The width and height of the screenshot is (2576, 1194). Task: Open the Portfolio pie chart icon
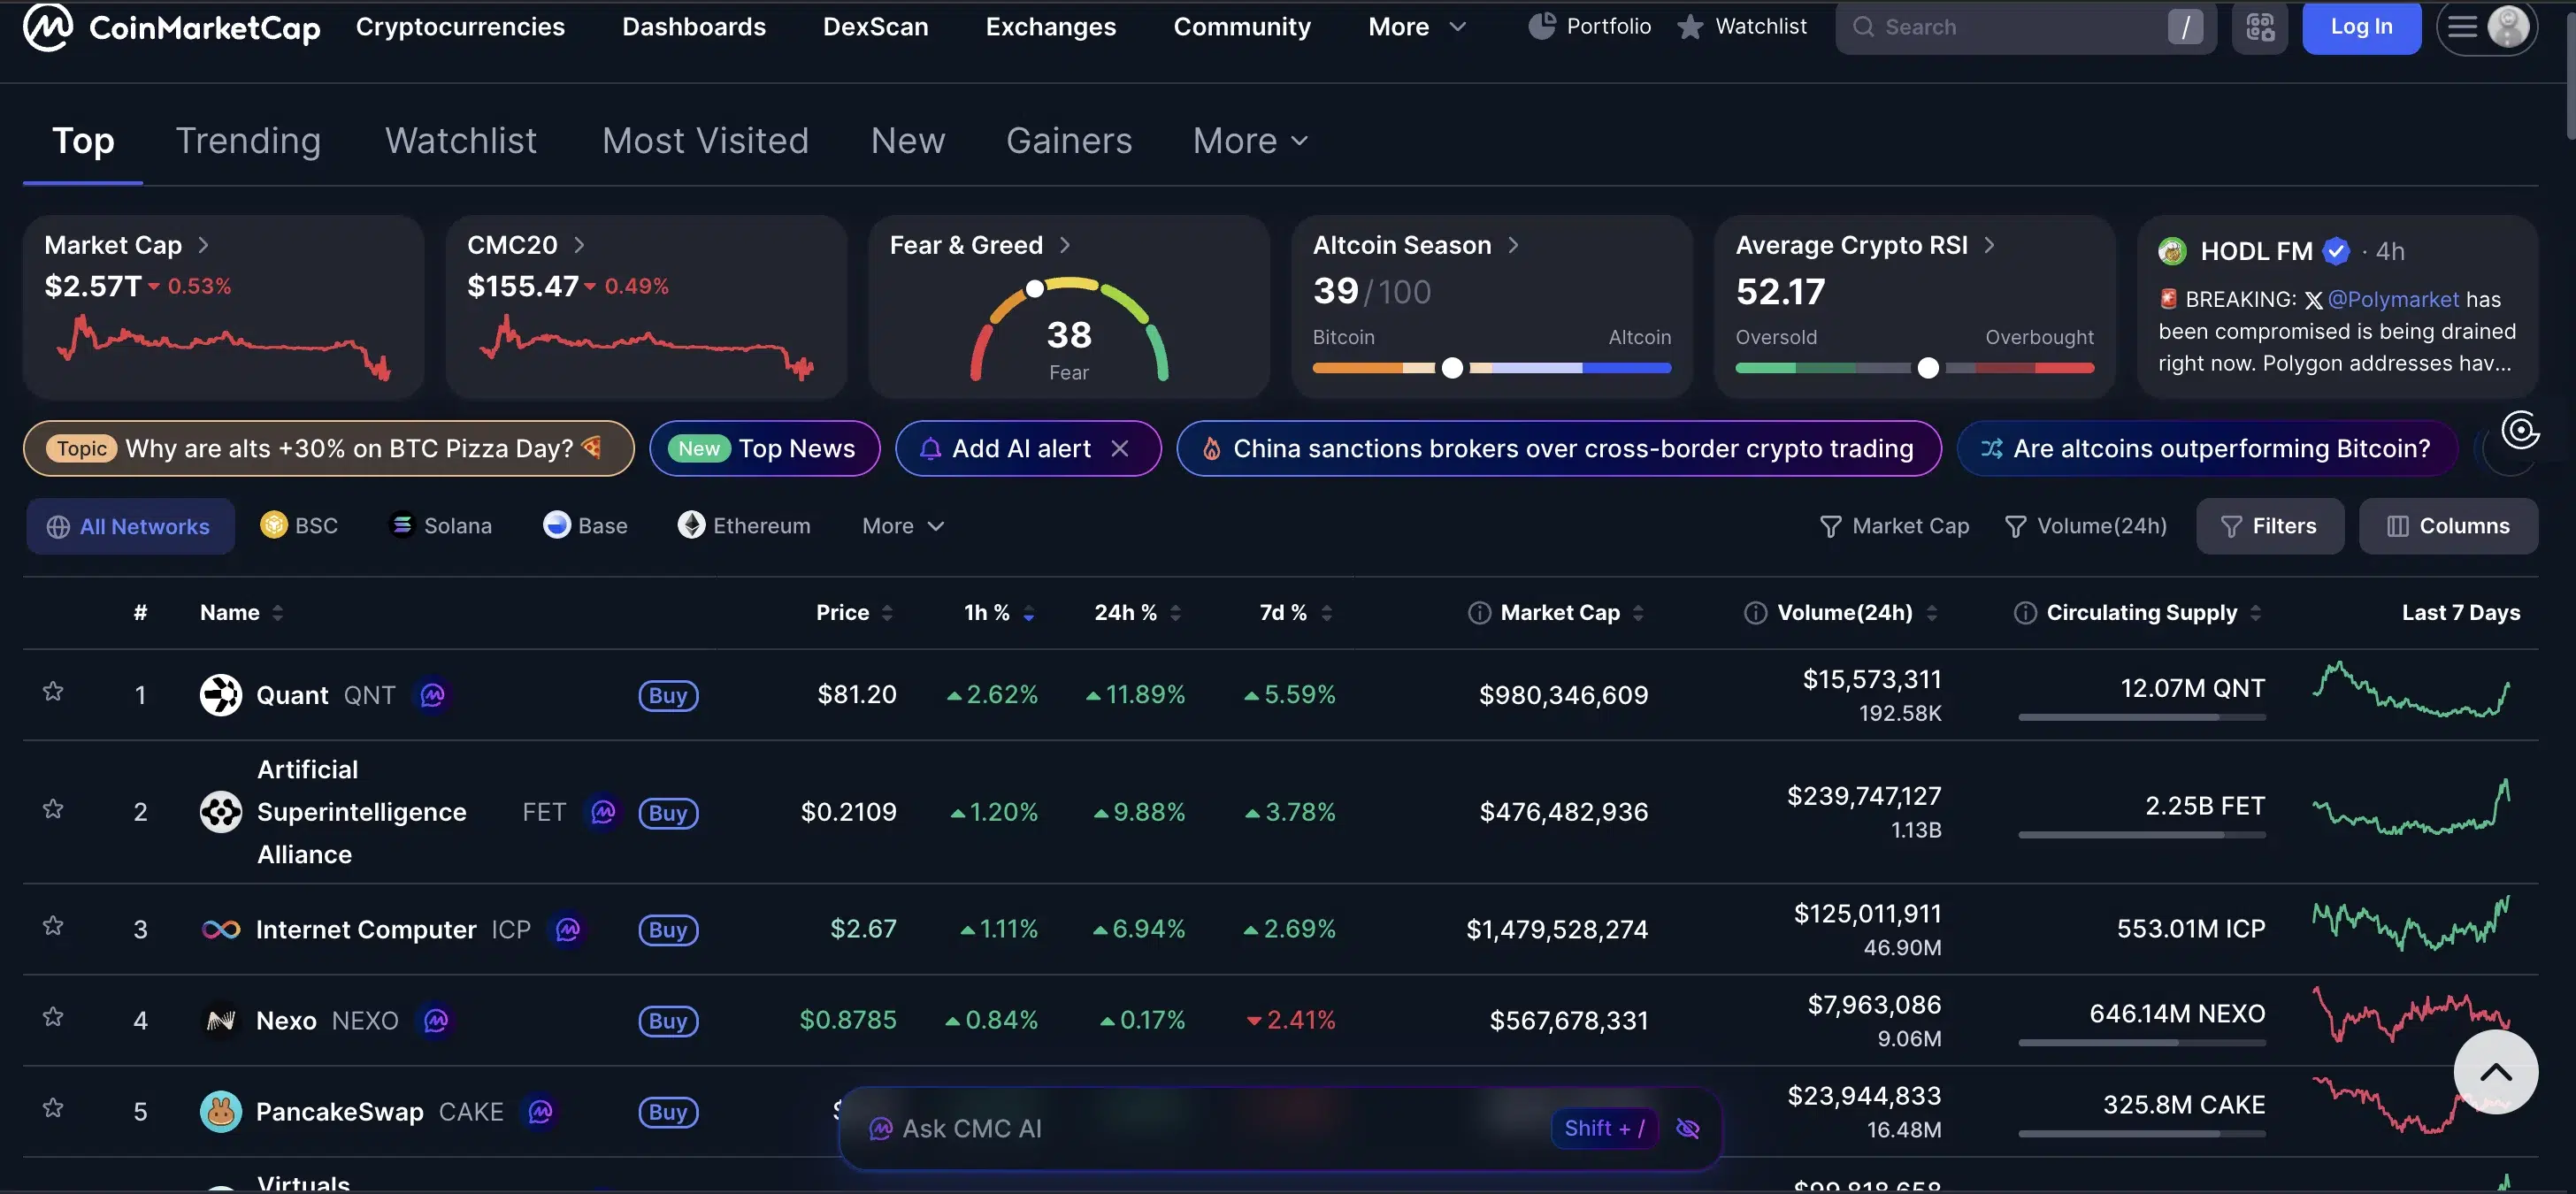pyautogui.click(x=1541, y=26)
